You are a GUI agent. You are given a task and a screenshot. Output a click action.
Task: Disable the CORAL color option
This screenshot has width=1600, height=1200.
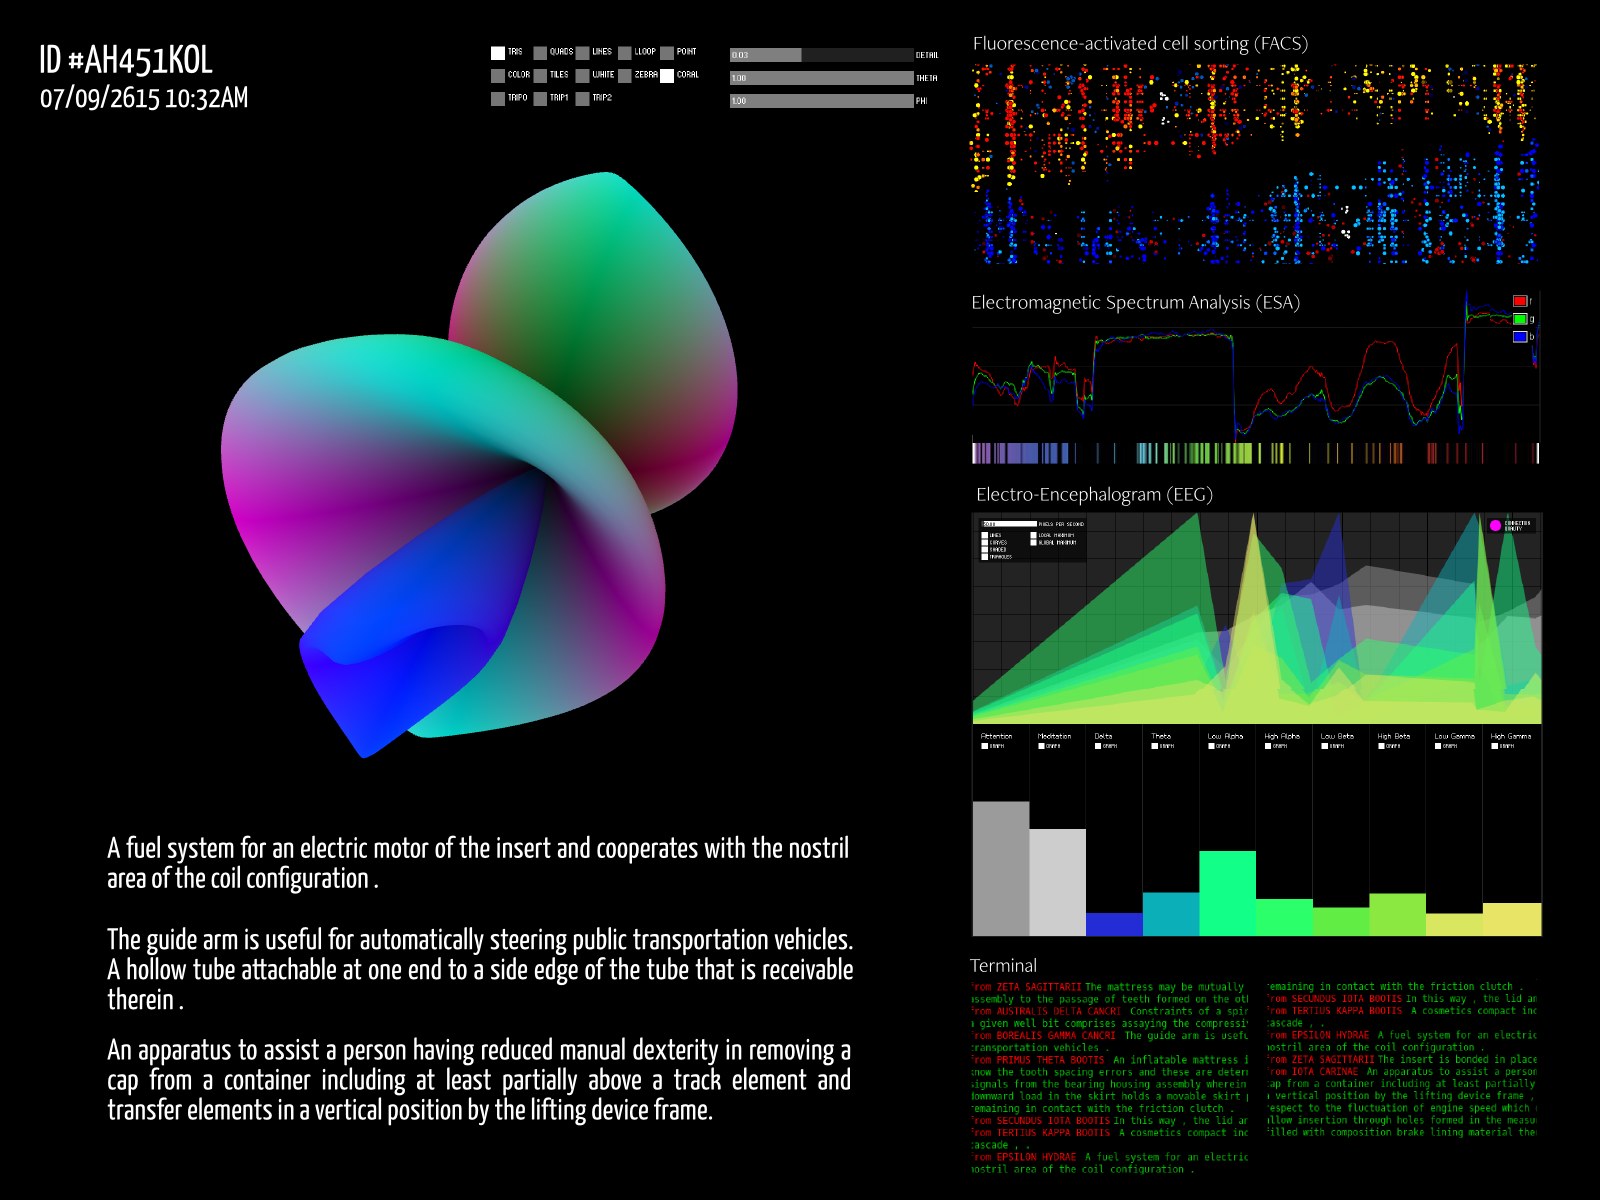pyautogui.click(x=667, y=76)
